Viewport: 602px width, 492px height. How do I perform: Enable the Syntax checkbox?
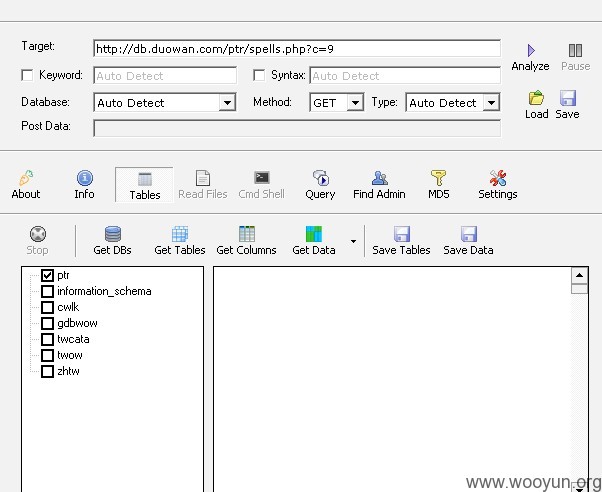(x=259, y=75)
